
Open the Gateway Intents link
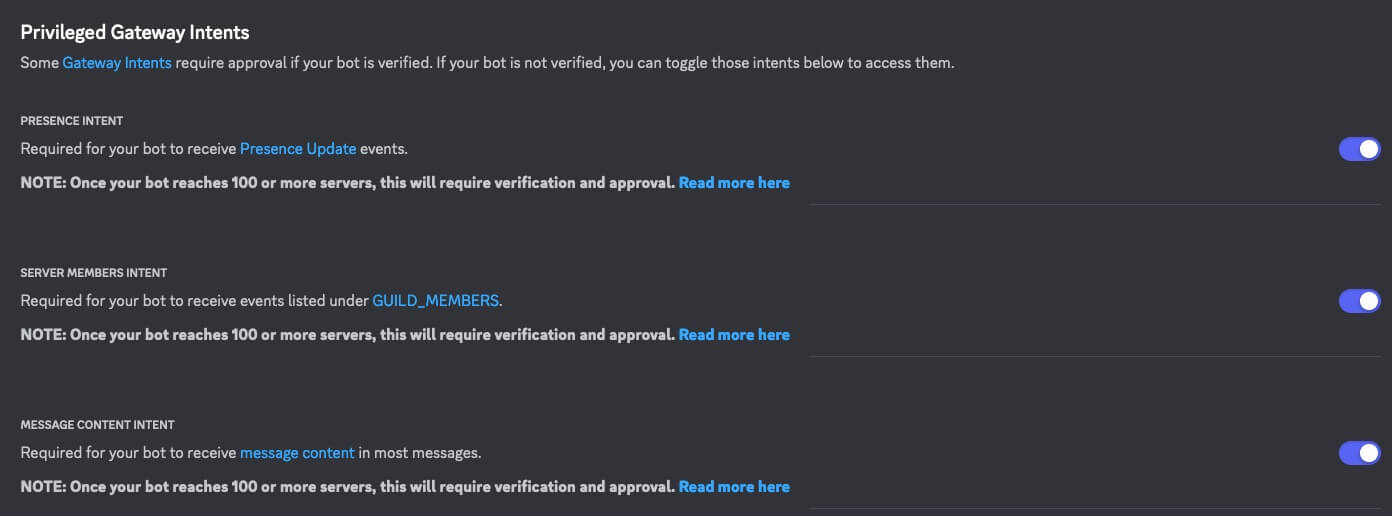click(x=117, y=63)
